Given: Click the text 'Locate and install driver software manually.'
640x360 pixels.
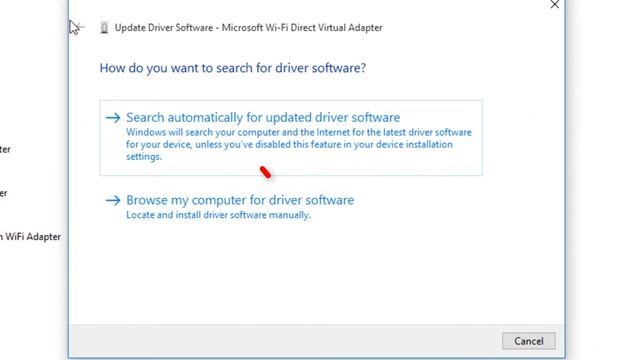Looking at the screenshot, I should click(x=218, y=215).
